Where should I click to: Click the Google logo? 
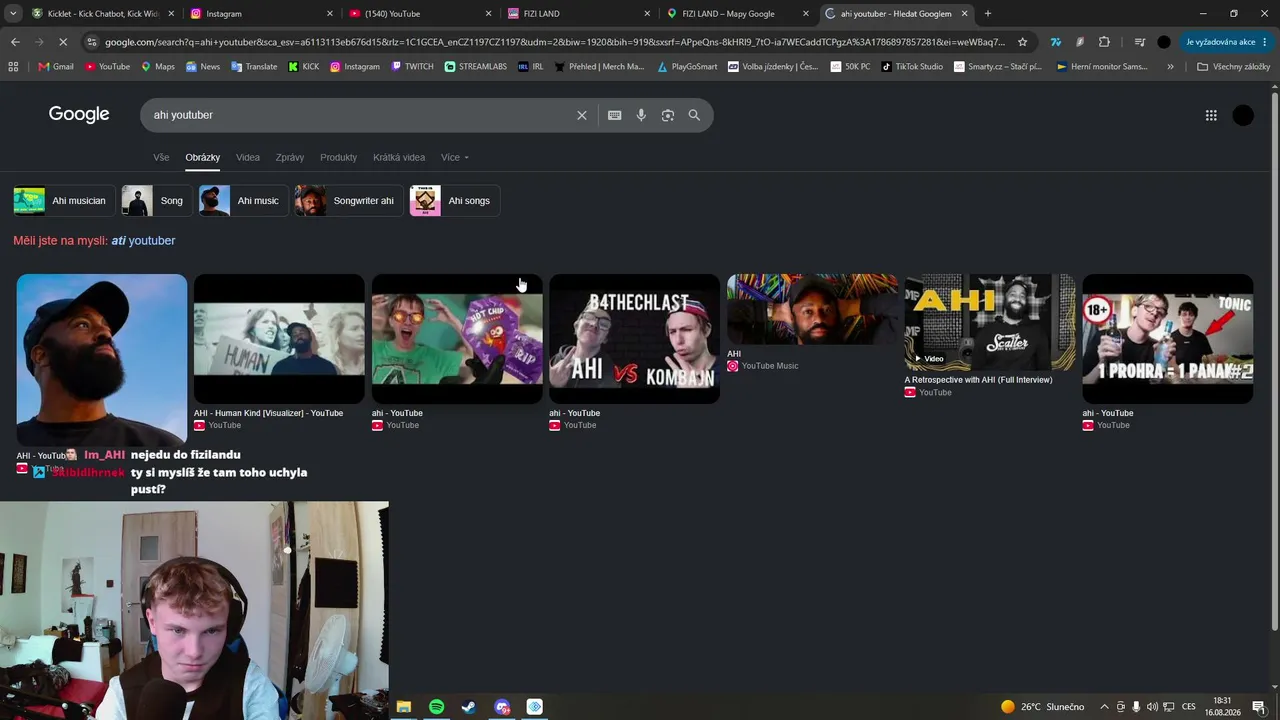pos(79,115)
